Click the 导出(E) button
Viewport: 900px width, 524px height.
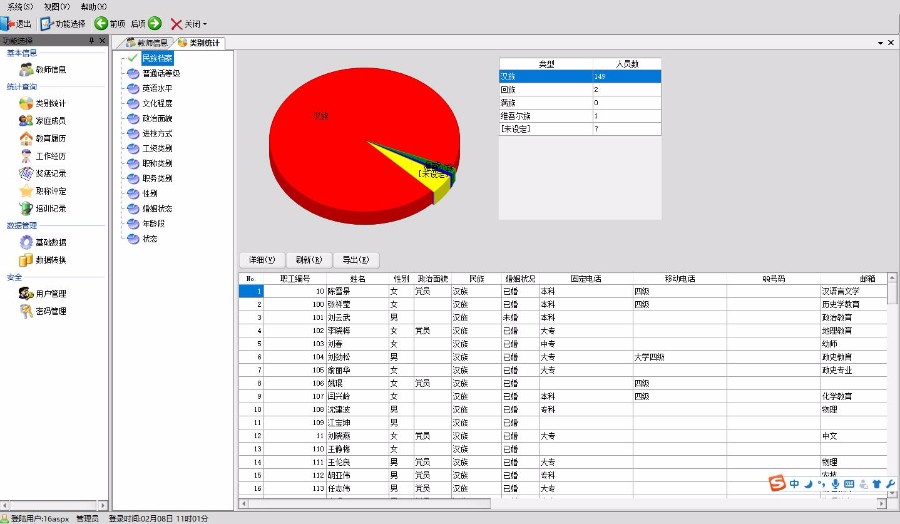[x=356, y=260]
